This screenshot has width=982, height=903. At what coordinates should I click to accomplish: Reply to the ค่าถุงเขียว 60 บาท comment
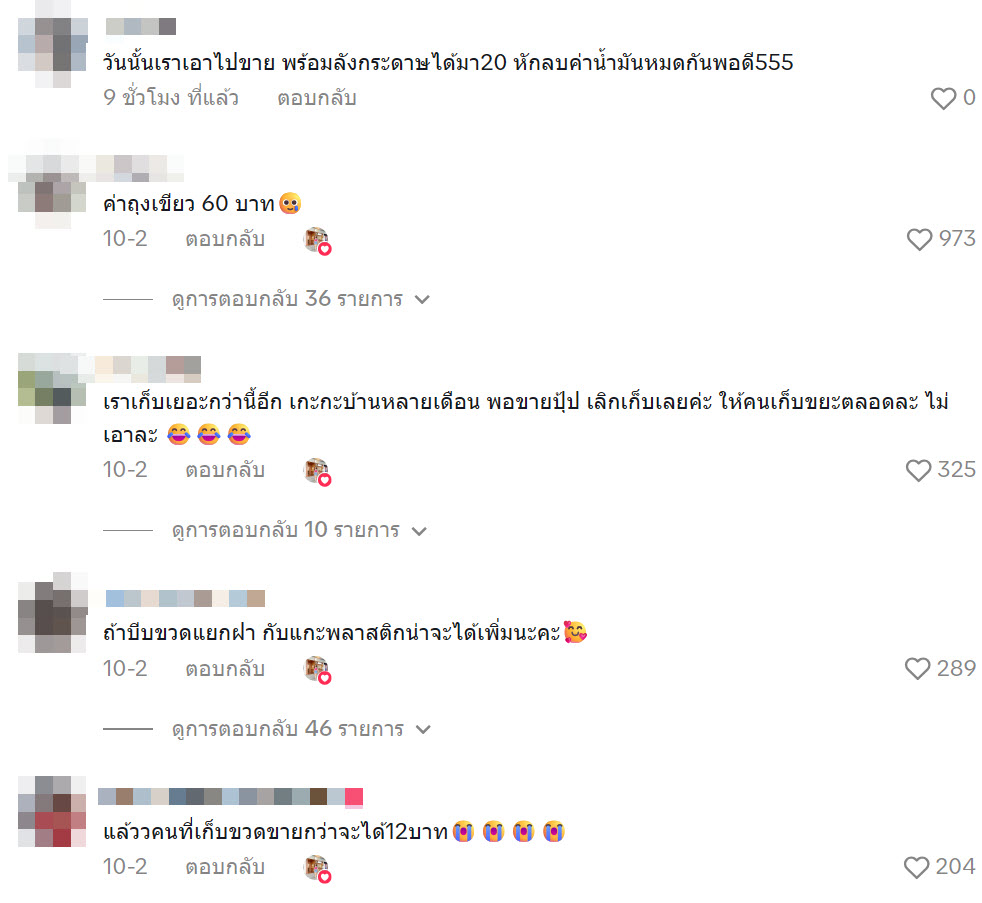pos(225,239)
